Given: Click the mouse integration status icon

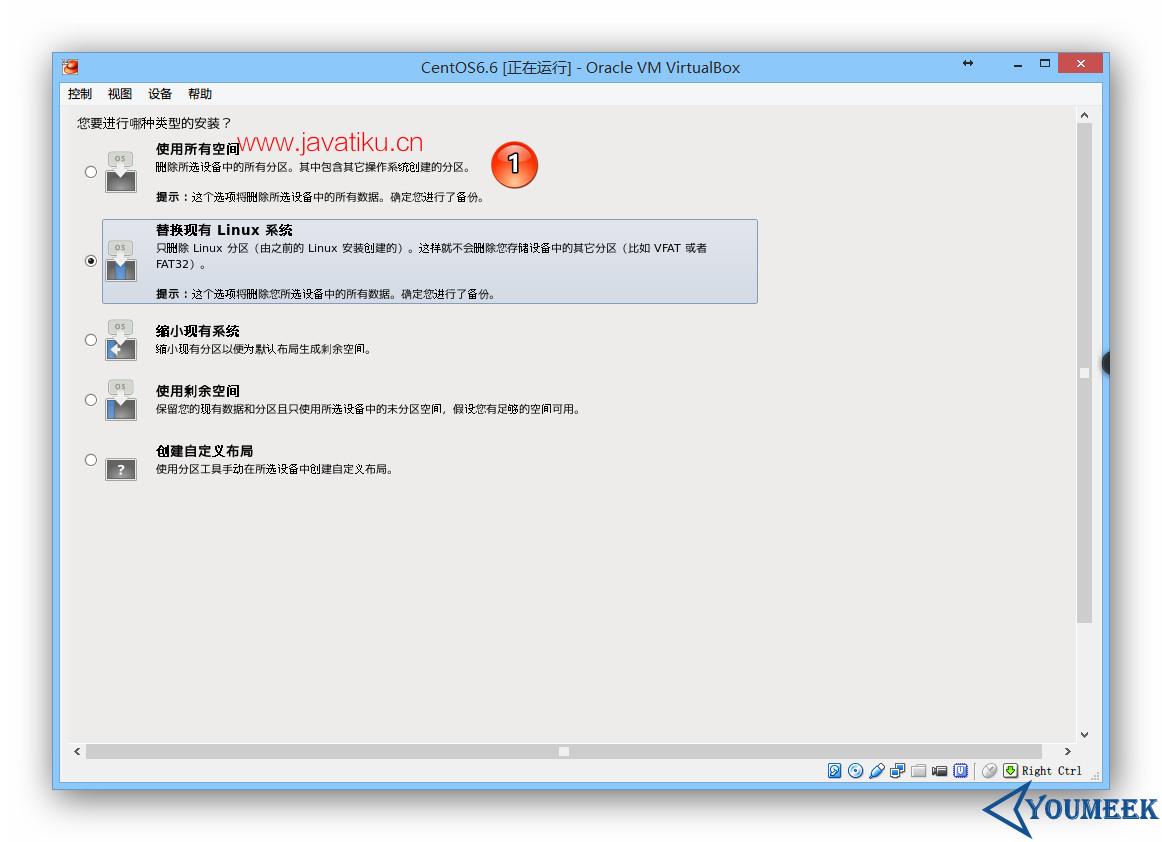Looking at the screenshot, I should click(989, 771).
